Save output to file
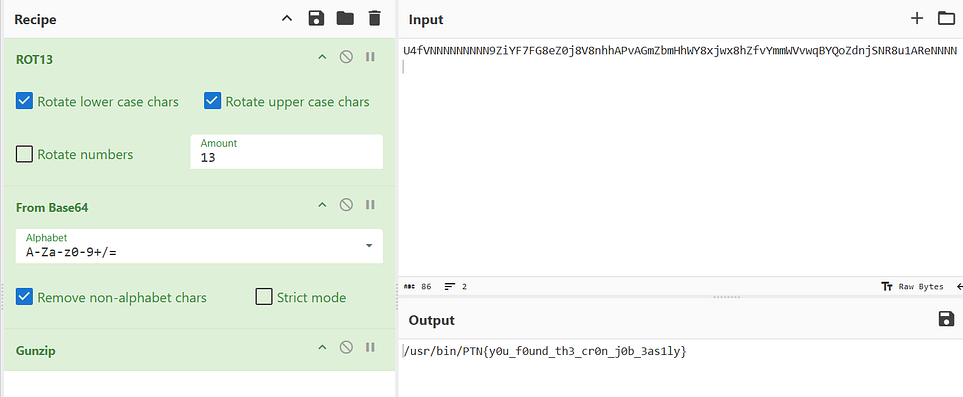The height and width of the screenshot is (397, 963). 946,318
